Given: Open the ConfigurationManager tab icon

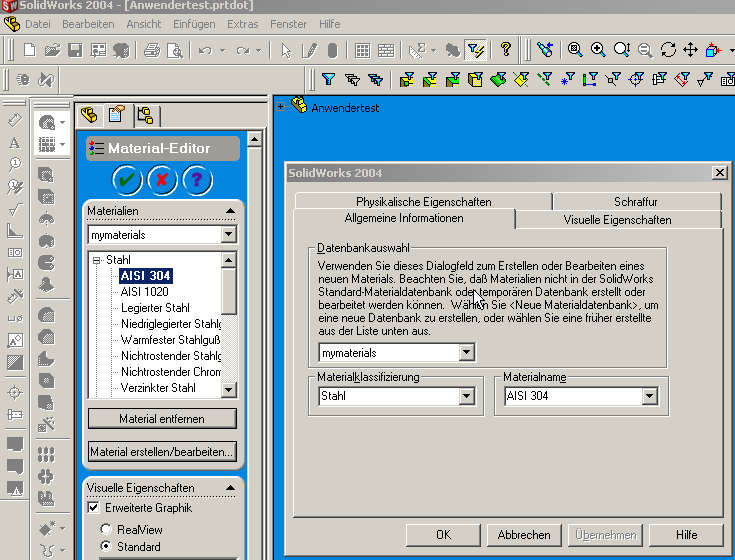Looking at the screenshot, I should coord(146,115).
